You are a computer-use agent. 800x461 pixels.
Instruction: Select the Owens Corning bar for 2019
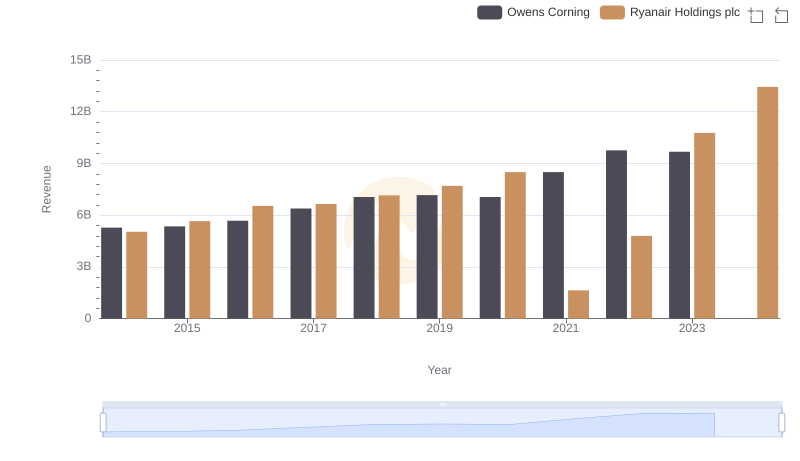pyautogui.click(x=427, y=257)
